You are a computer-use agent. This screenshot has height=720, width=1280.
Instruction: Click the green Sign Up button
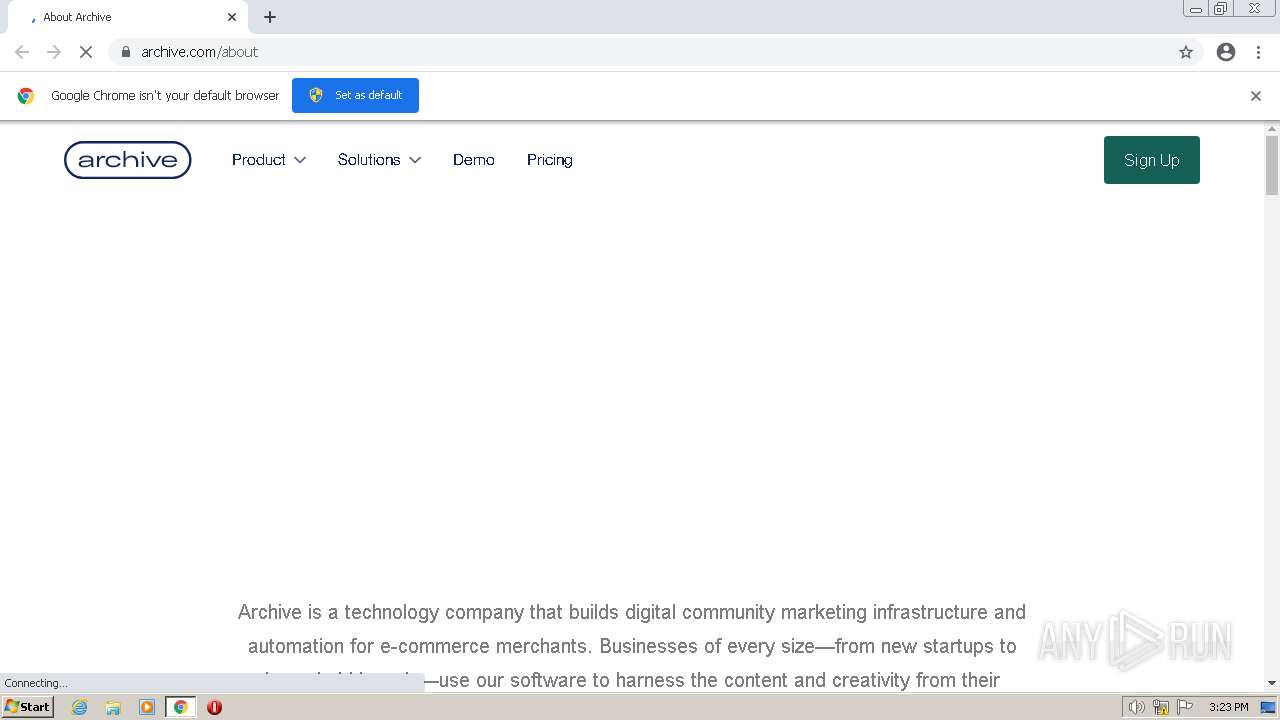click(1152, 160)
